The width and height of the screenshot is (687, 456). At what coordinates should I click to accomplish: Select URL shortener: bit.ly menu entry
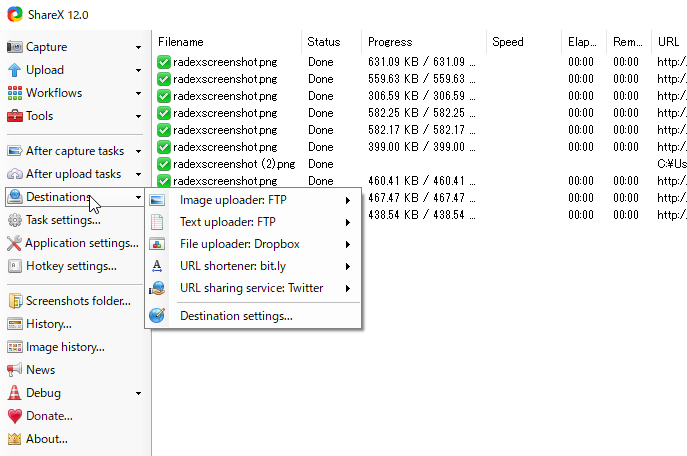coord(253,266)
